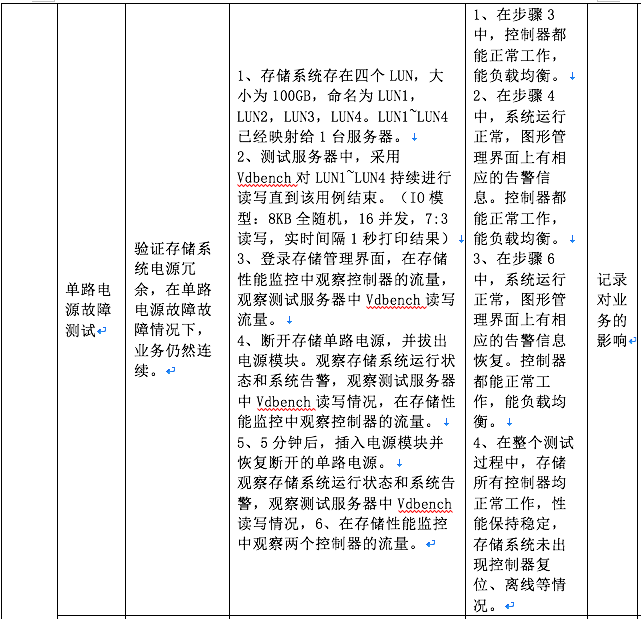Click the text '电源模块。观察存储系统运行状'
This screenshot has width=641, height=619.
(346, 361)
